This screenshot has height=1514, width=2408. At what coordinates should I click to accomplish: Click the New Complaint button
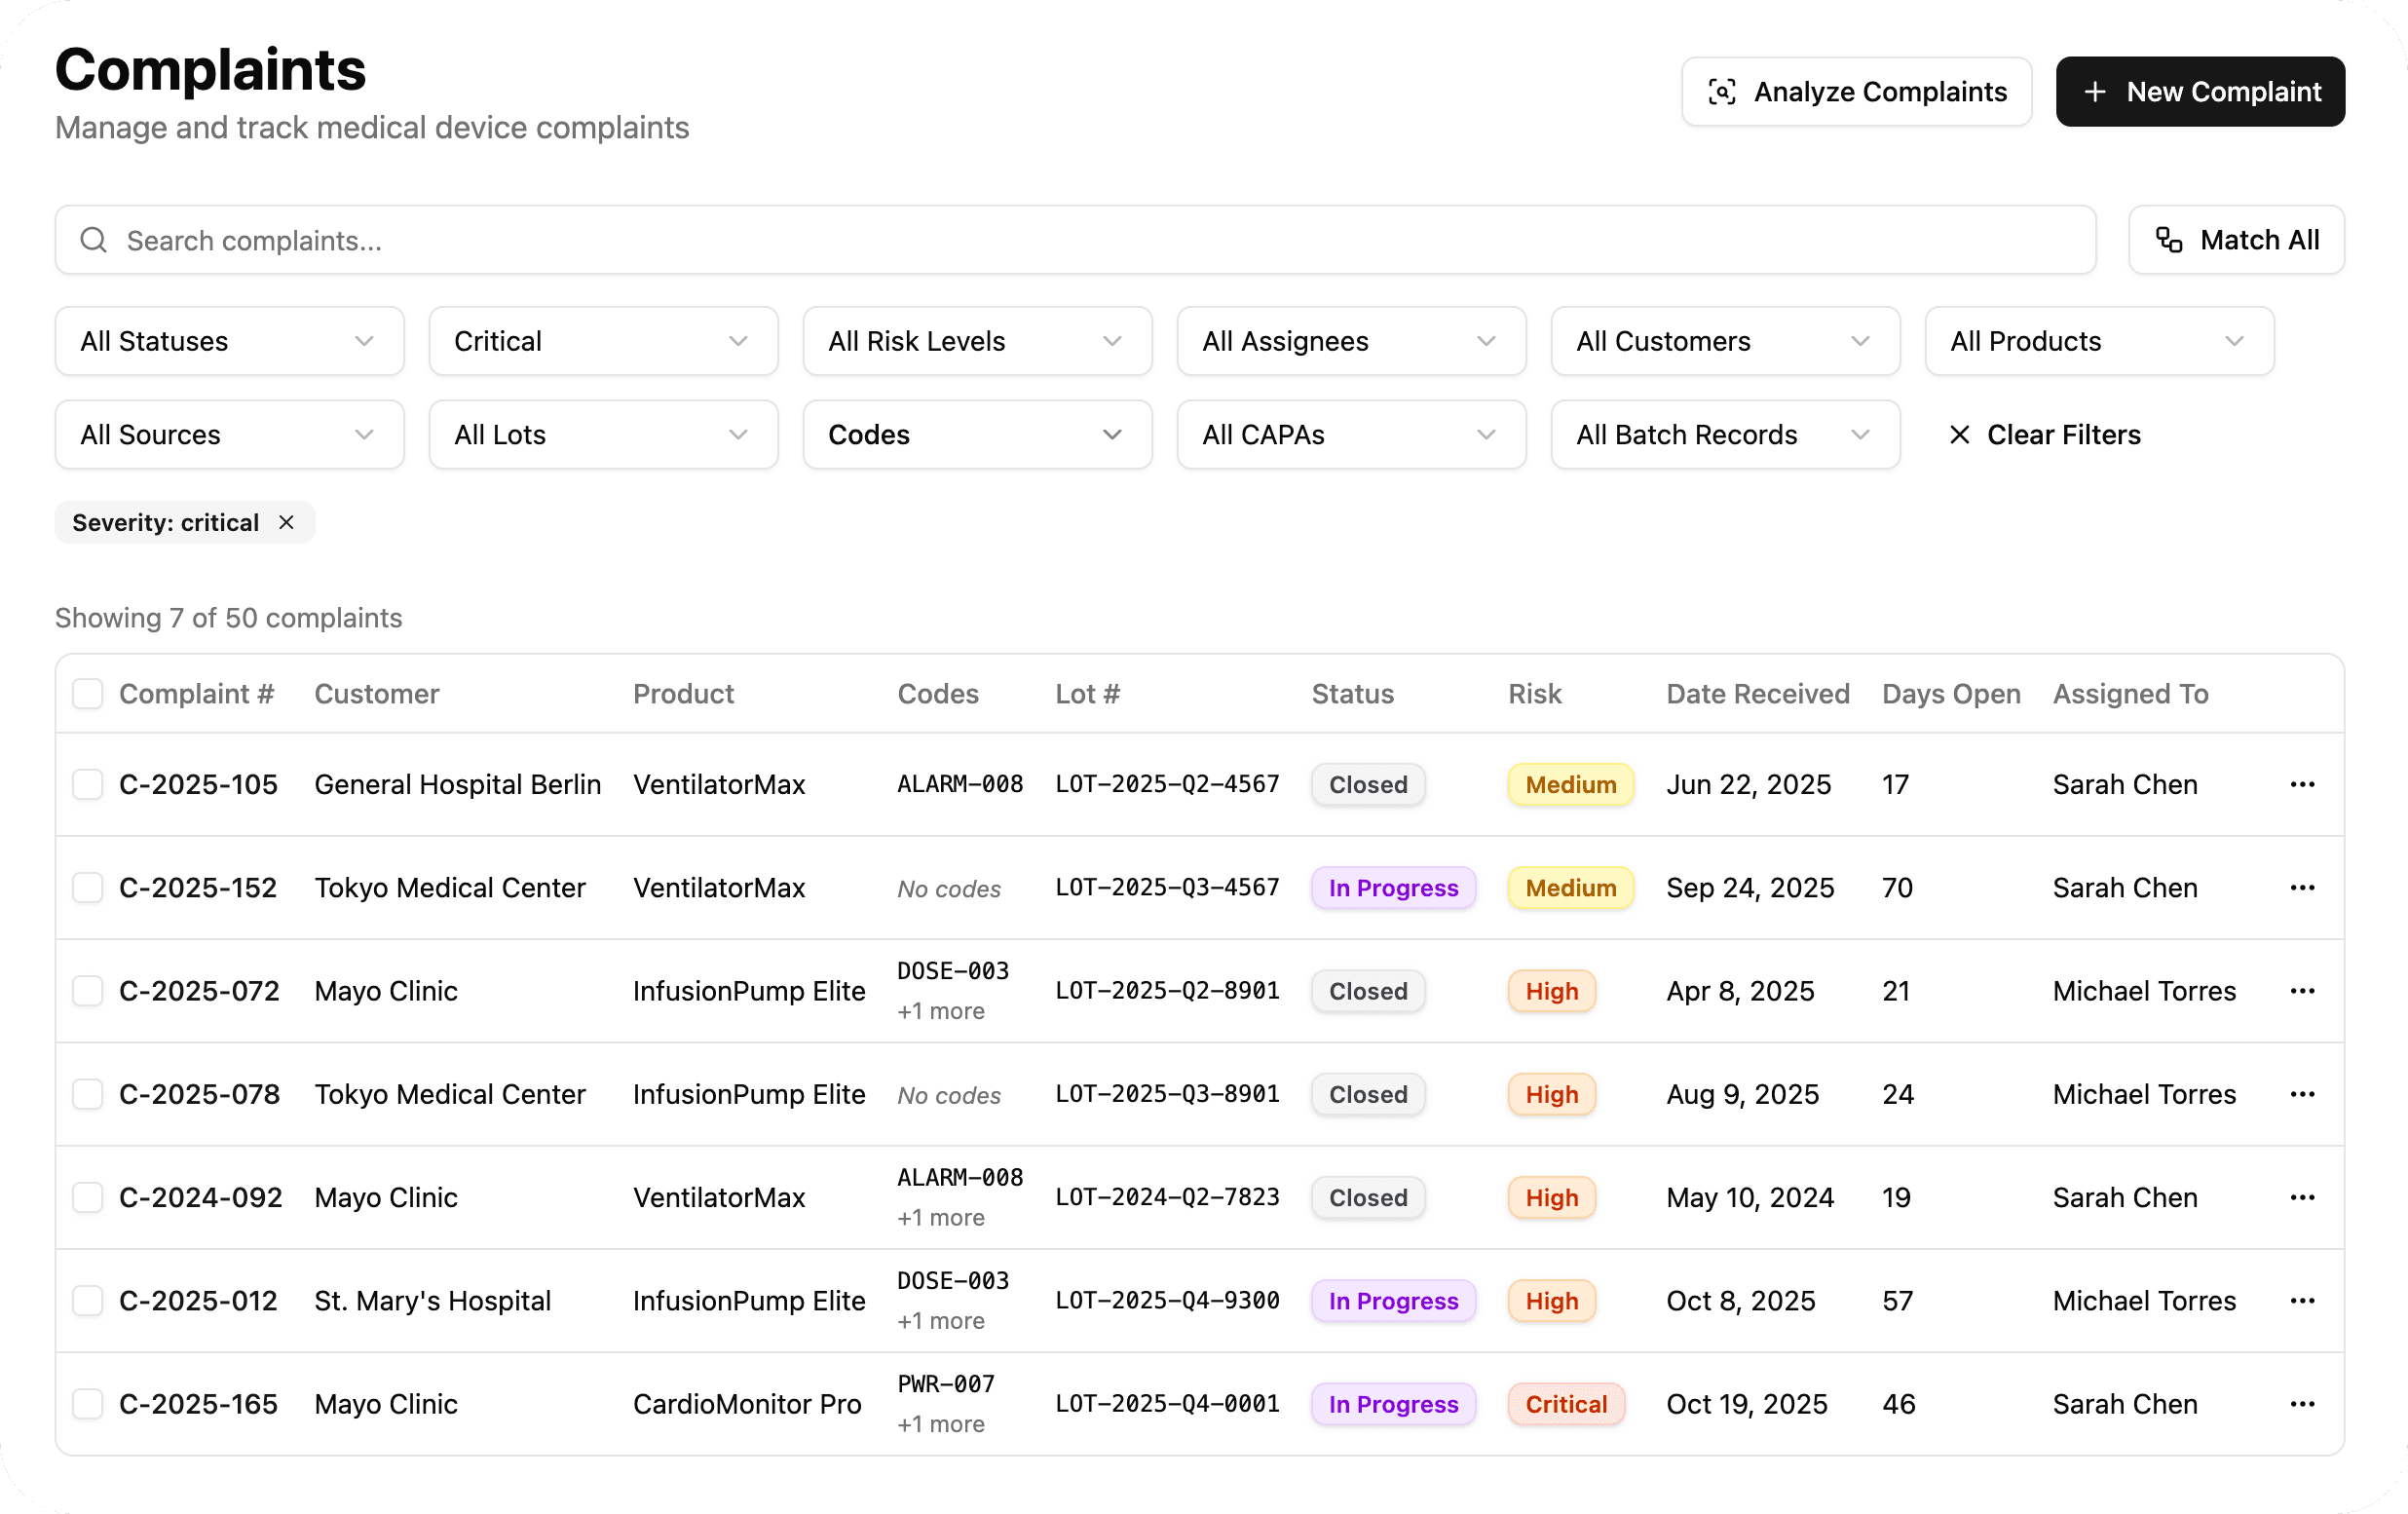point(2200,92)
